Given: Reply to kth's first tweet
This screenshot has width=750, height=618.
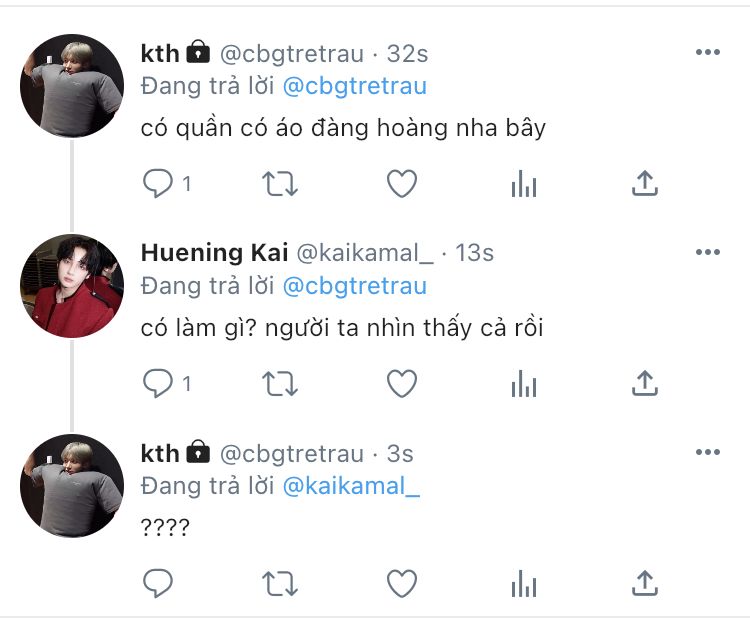Looking at the screenshot, I should click(x=158, y=183).
